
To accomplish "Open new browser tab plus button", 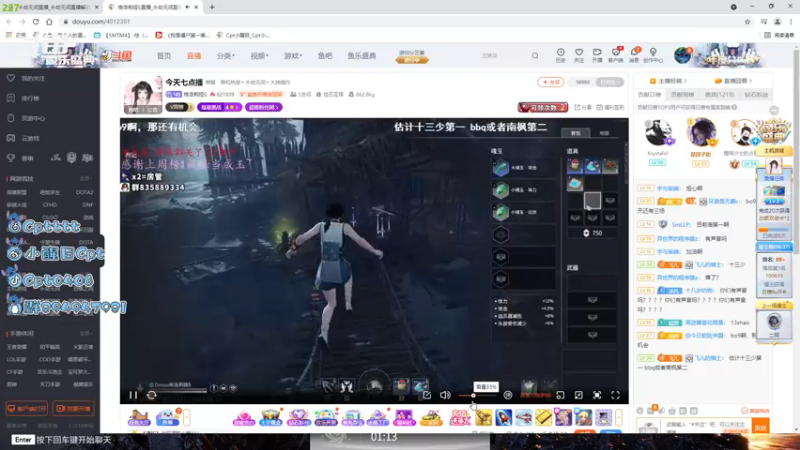I will coord(212,7).
